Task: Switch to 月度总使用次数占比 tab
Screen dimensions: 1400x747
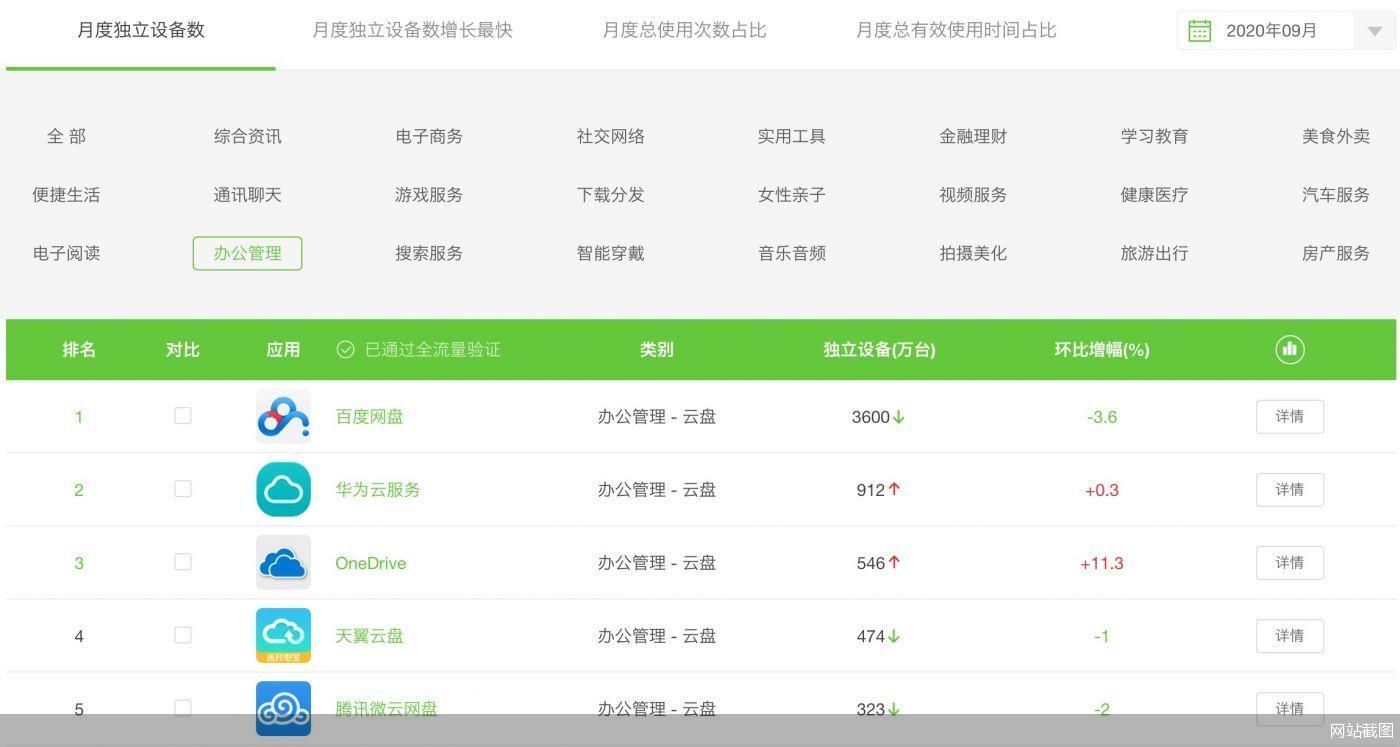Action: tap(684, 30)
